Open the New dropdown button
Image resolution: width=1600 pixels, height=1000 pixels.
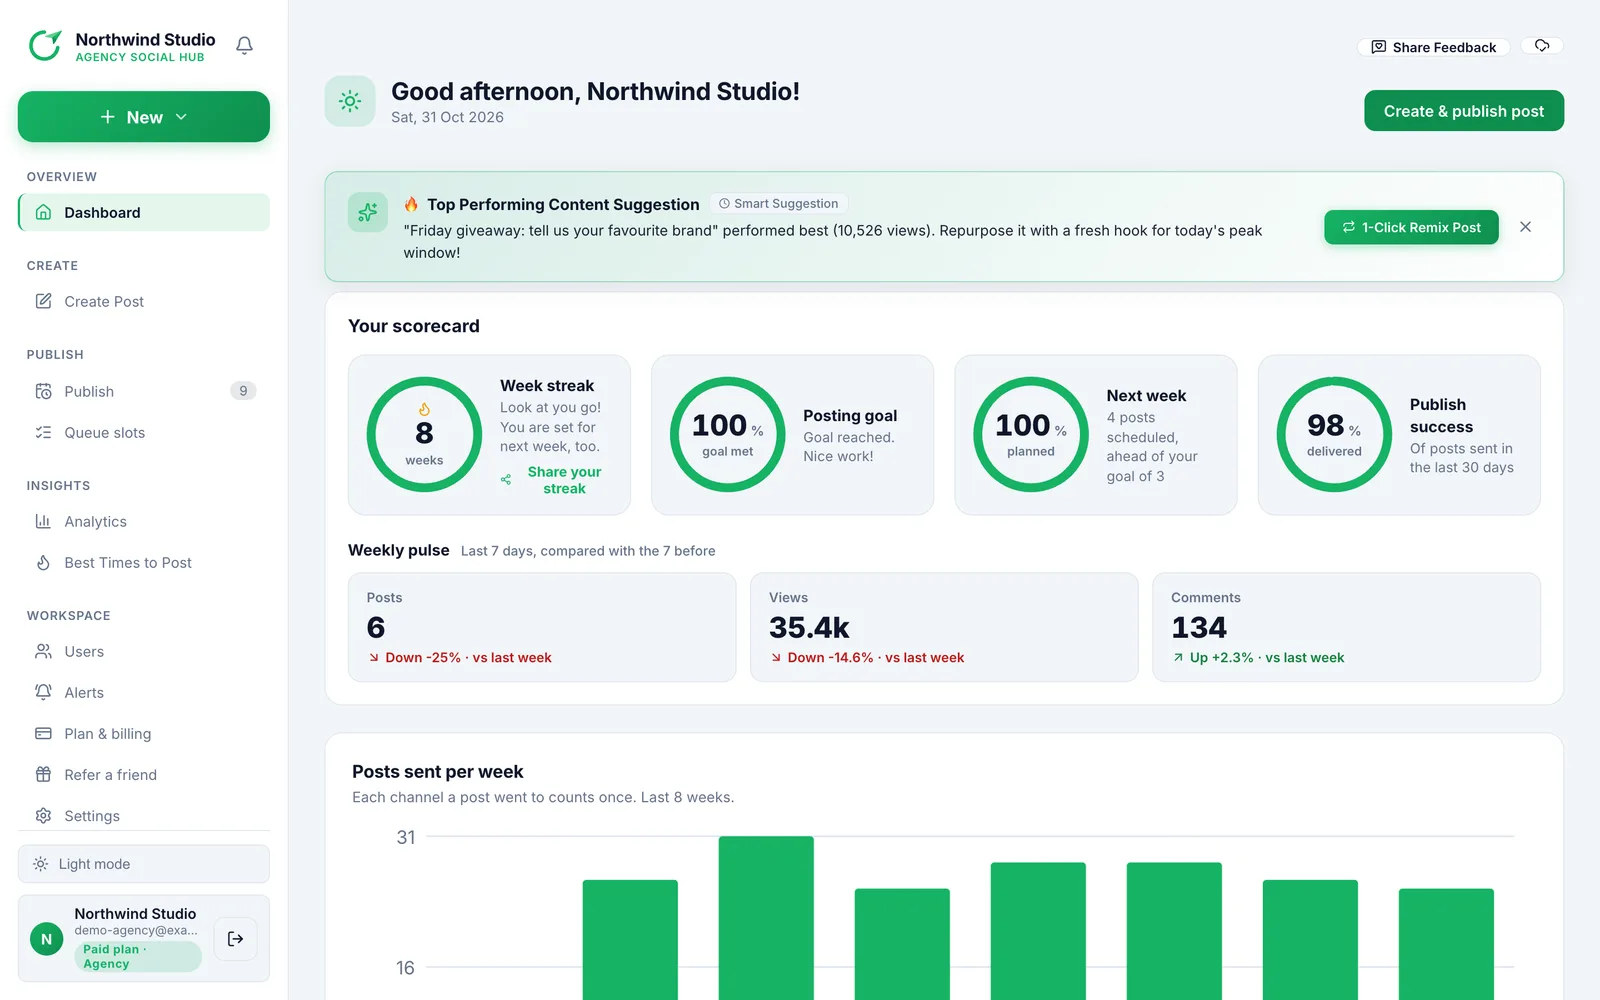pyautogui.click(x=144, y=117)
